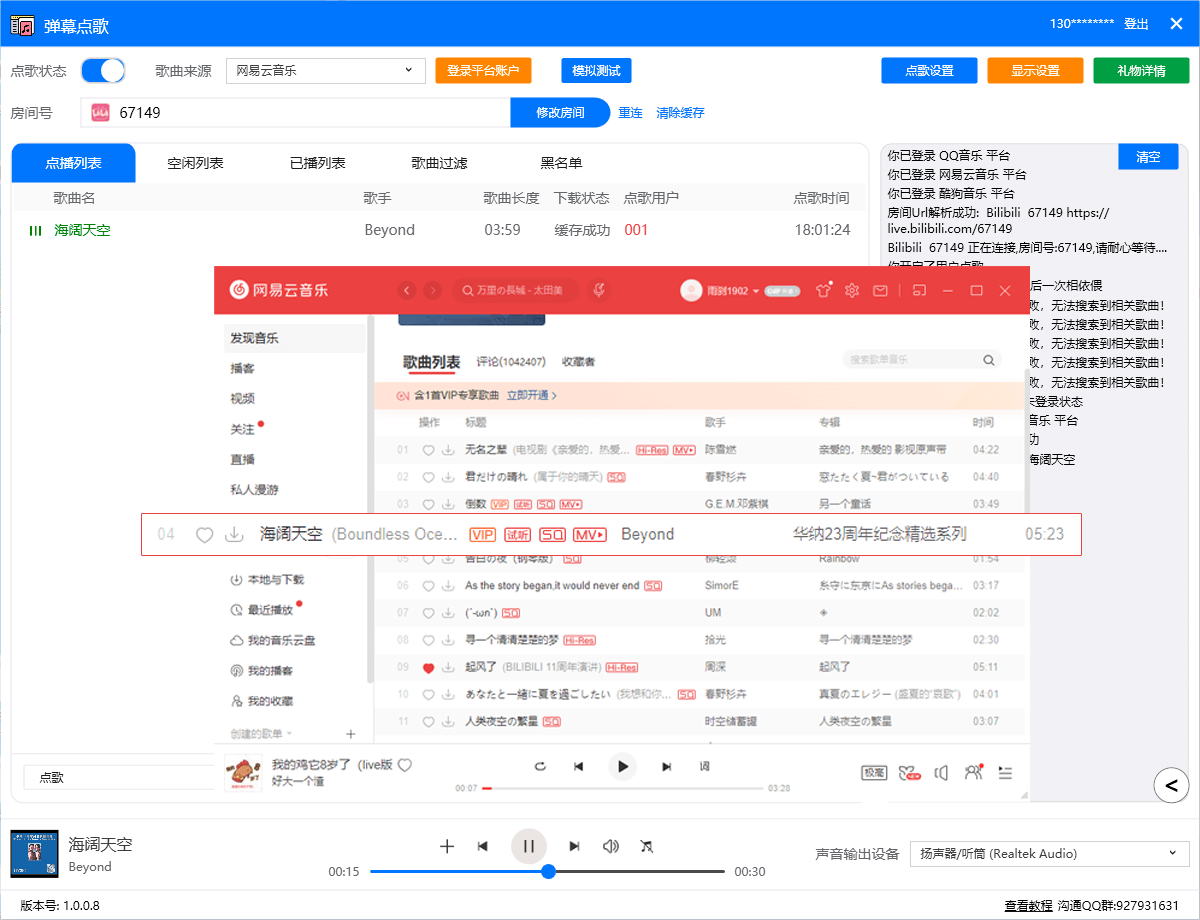Open the playlist queue icon in 网易云音乐

click(1005, 772)
